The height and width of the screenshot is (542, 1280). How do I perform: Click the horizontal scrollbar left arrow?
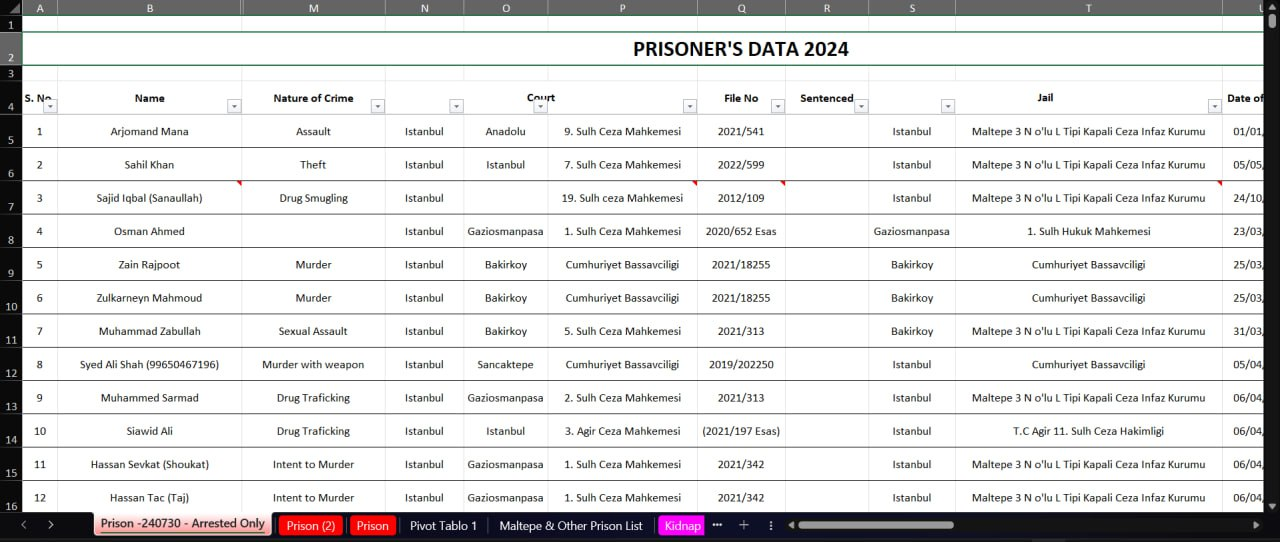point(791,525)
